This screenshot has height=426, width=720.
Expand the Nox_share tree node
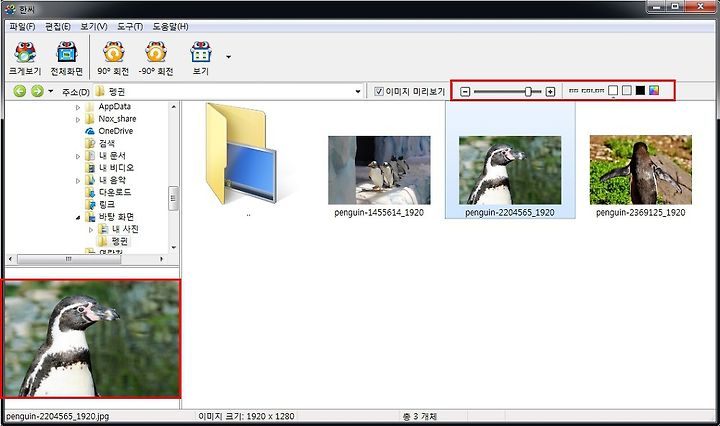pos(78,119)
